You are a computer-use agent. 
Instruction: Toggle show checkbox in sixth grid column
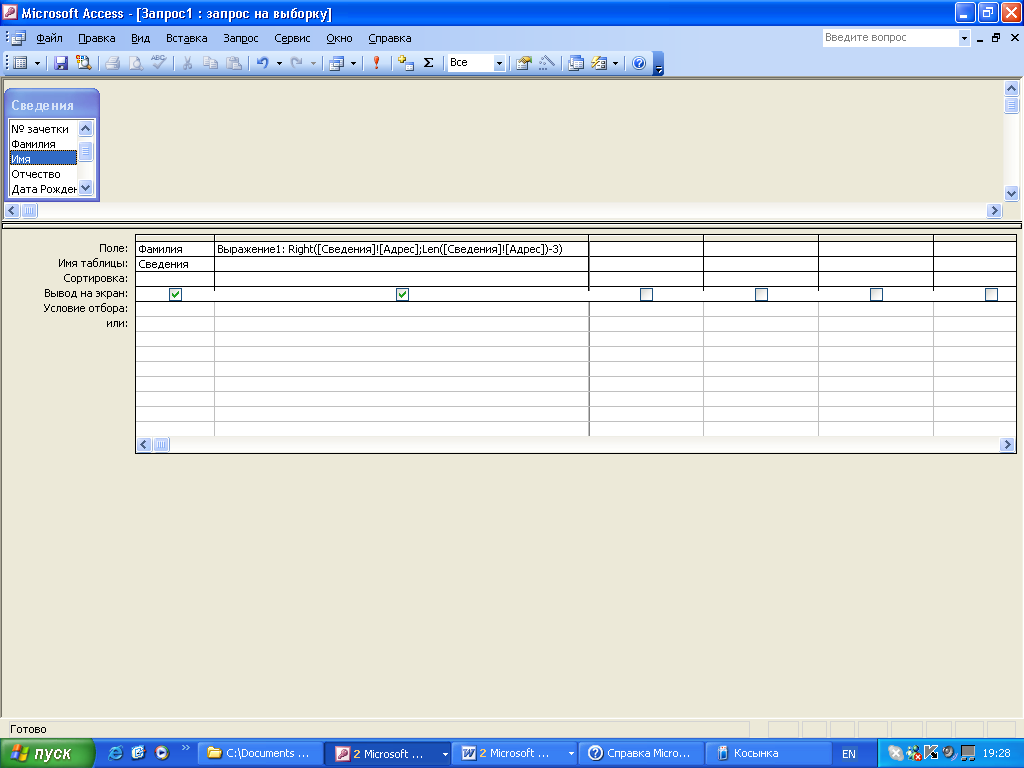click(991, 295)
